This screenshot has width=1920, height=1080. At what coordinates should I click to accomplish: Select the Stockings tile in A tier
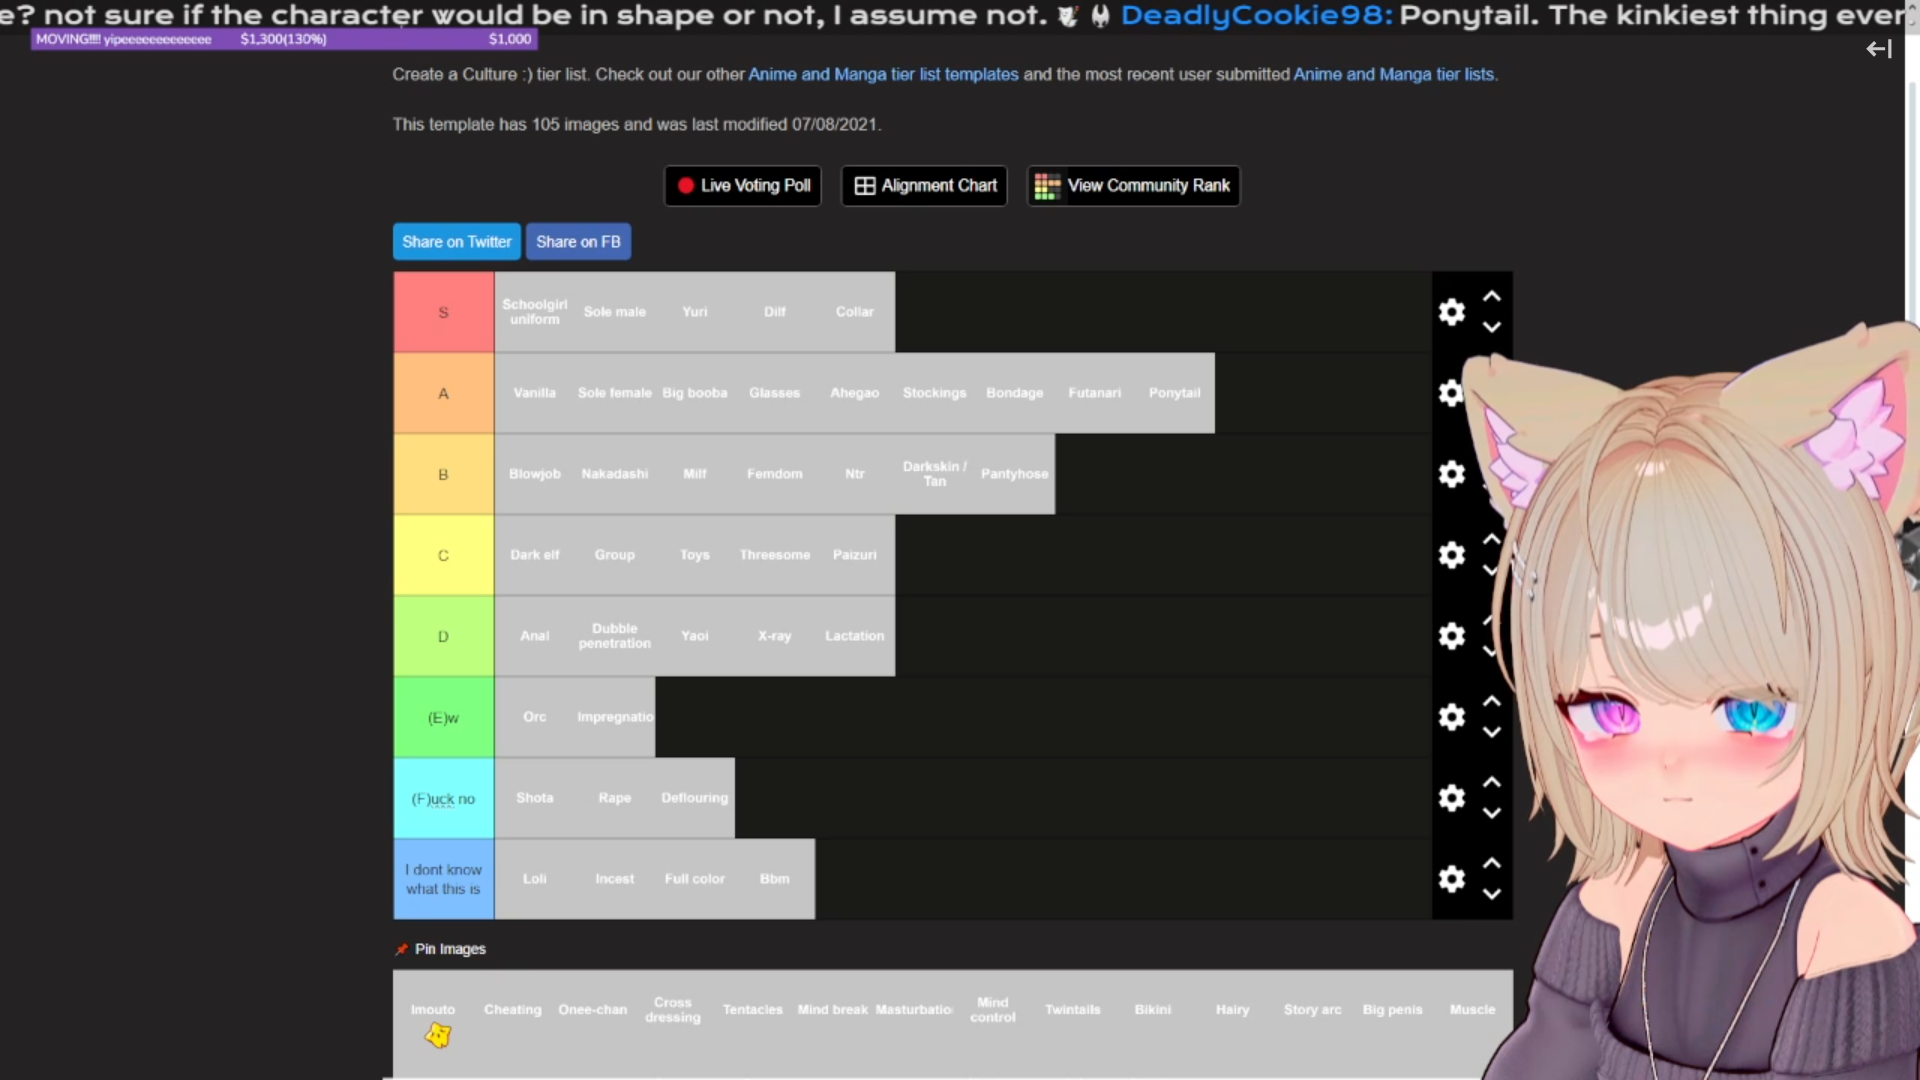tap(935, 393)
